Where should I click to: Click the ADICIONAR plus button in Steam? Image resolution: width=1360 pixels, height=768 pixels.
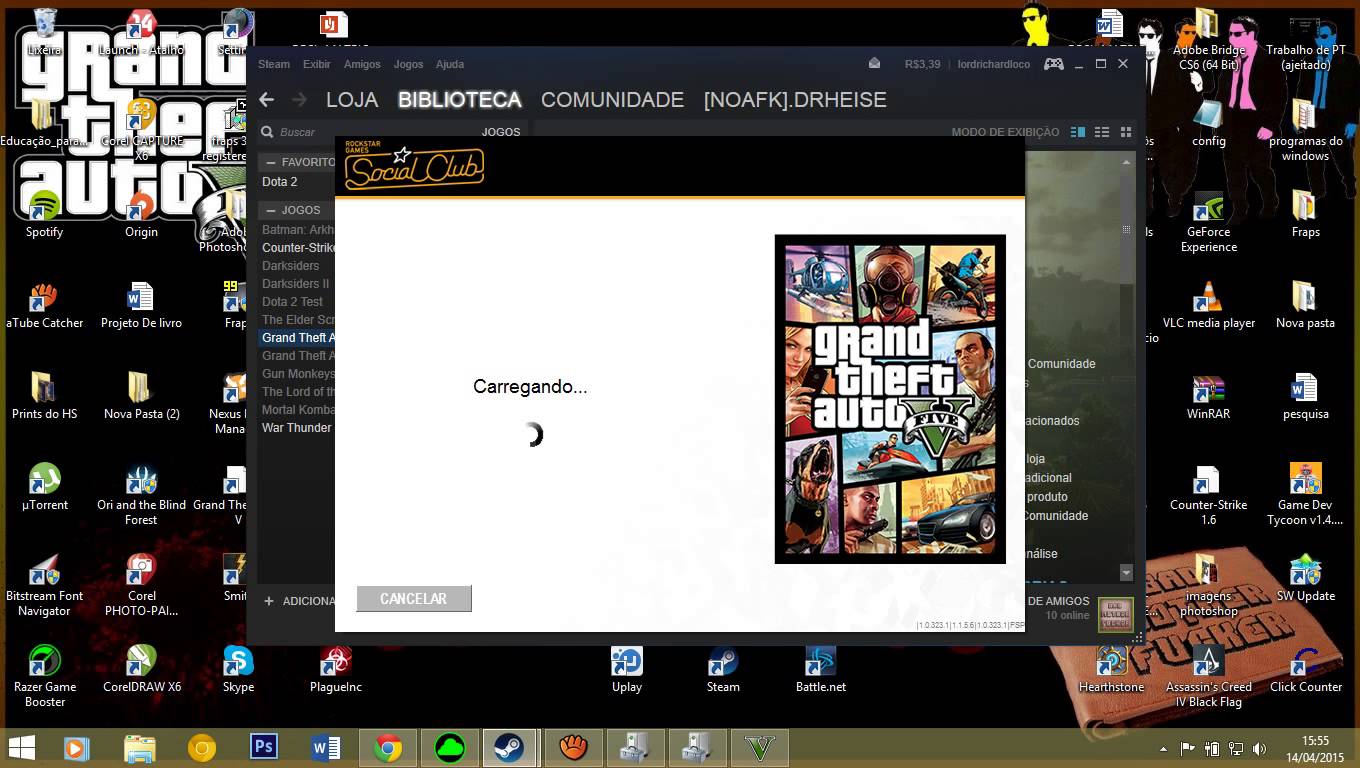click(269, 601)
